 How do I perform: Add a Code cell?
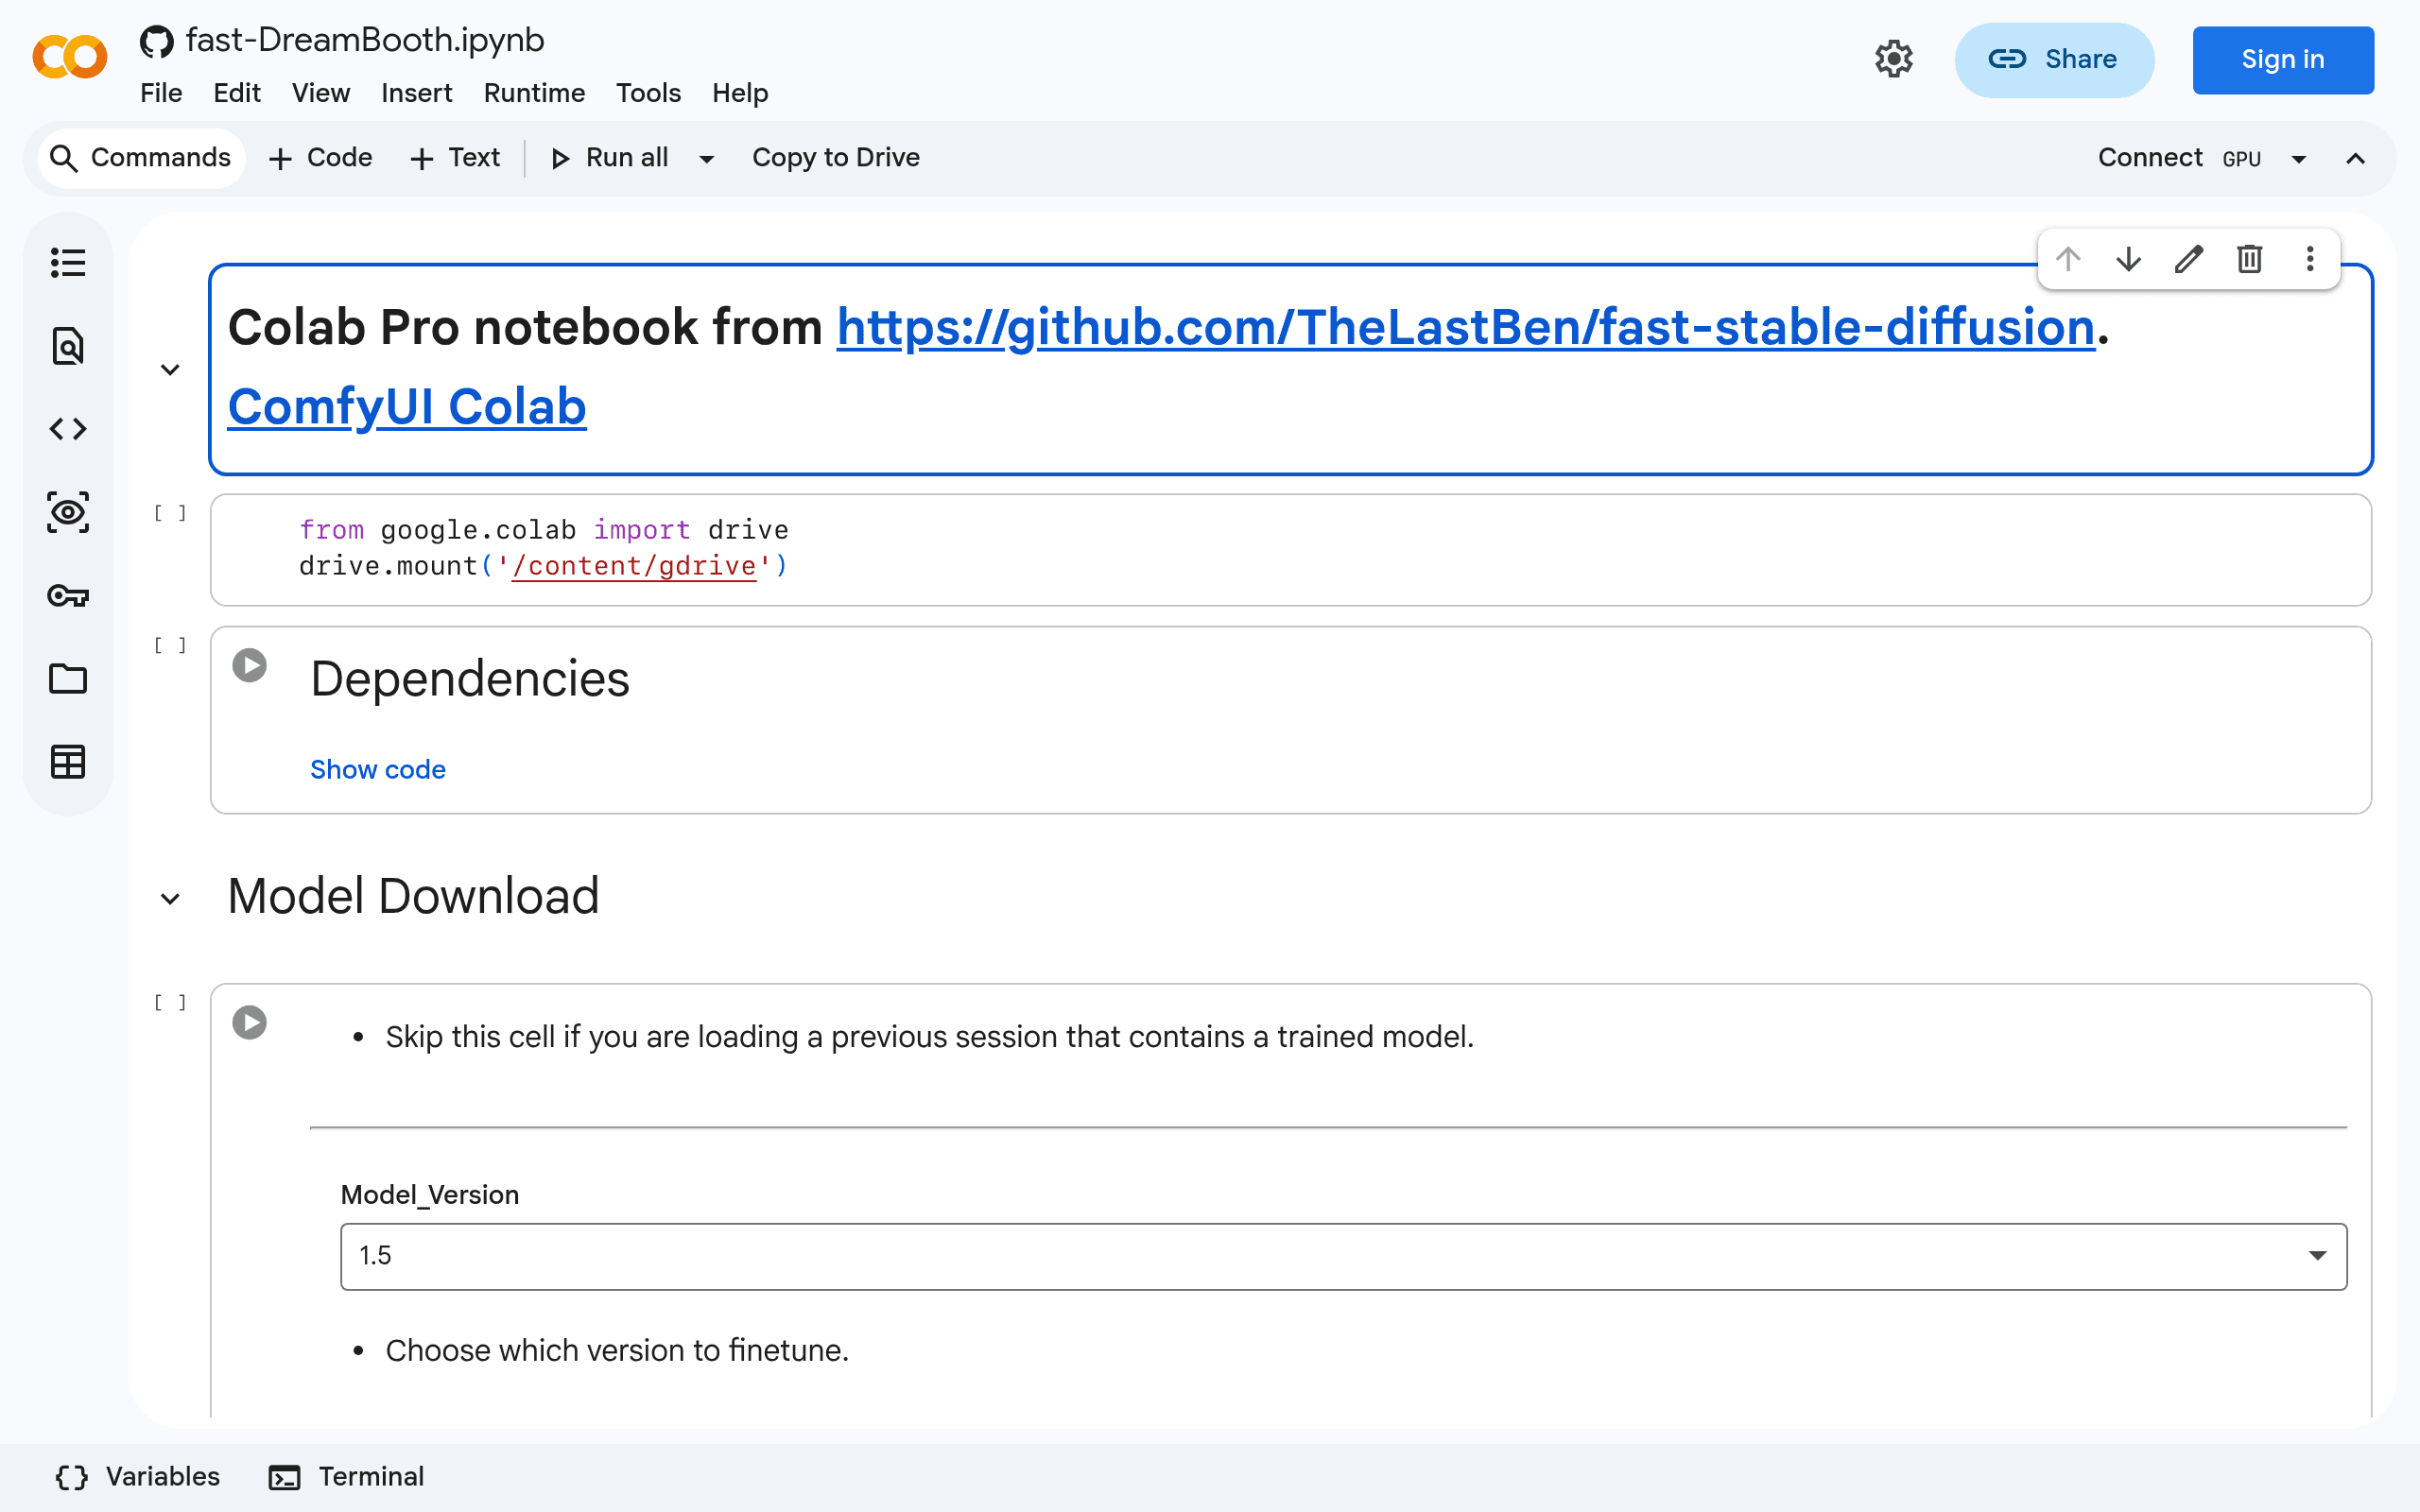[321, 158]
